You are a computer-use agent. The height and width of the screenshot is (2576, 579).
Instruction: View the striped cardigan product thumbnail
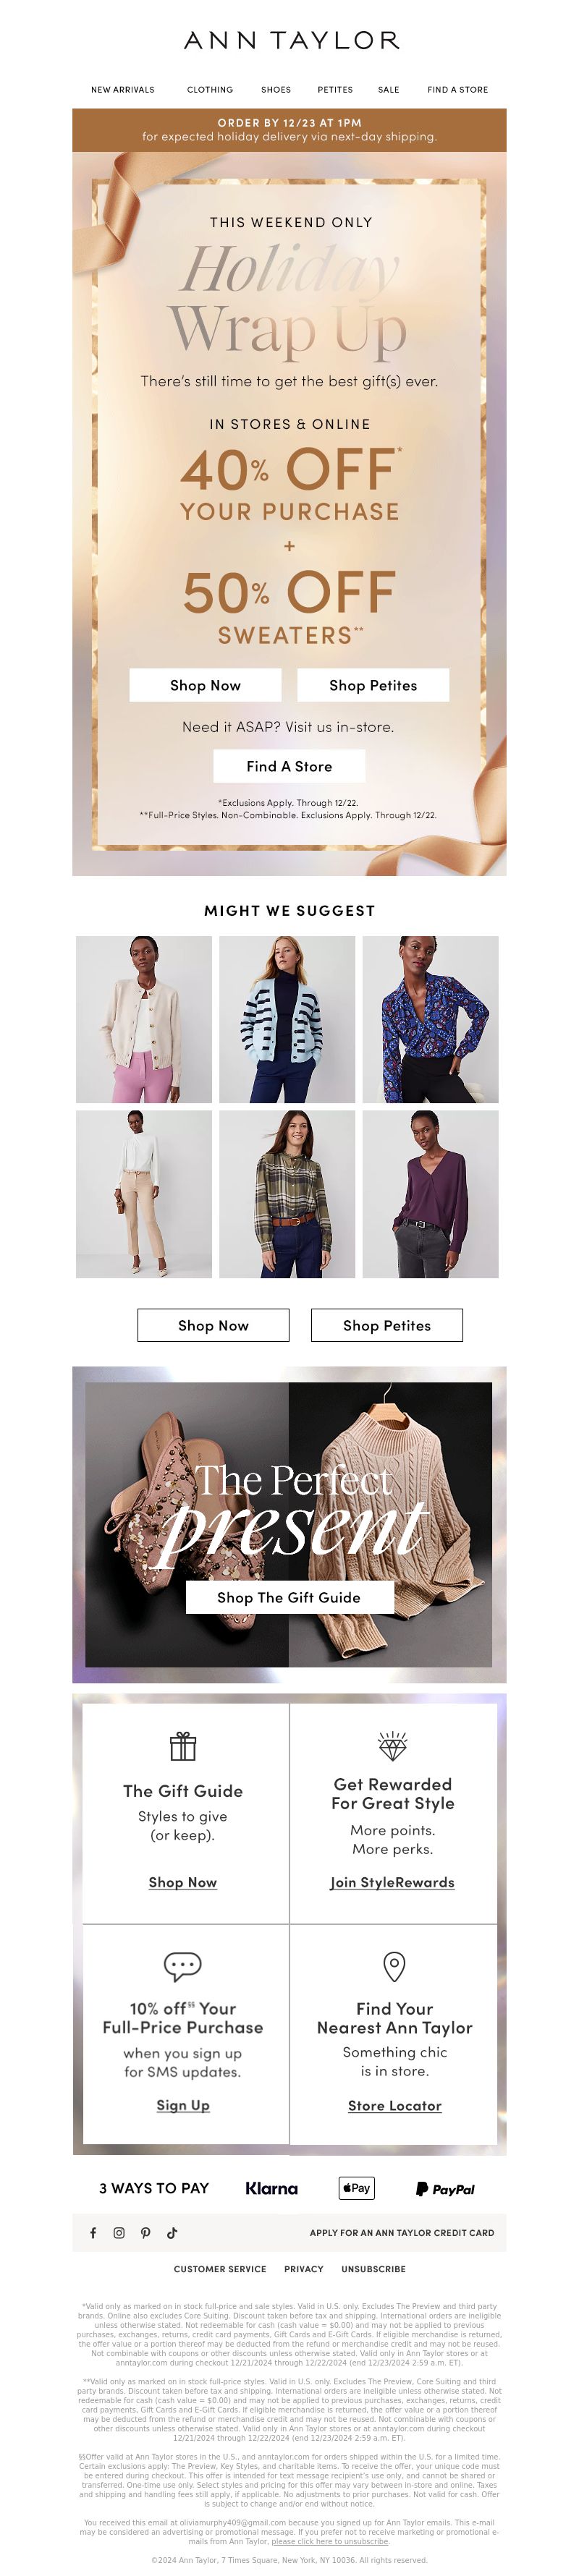click(287, 1019)
